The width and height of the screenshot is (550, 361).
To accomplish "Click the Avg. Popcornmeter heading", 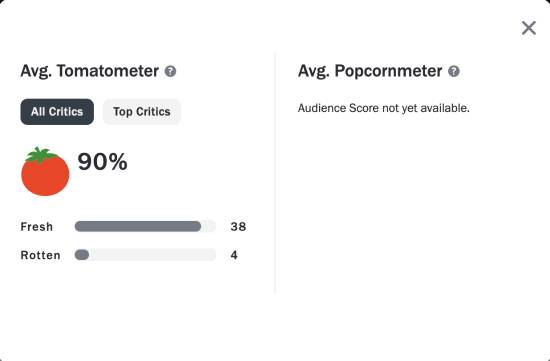I will click(x=370, y=71).
